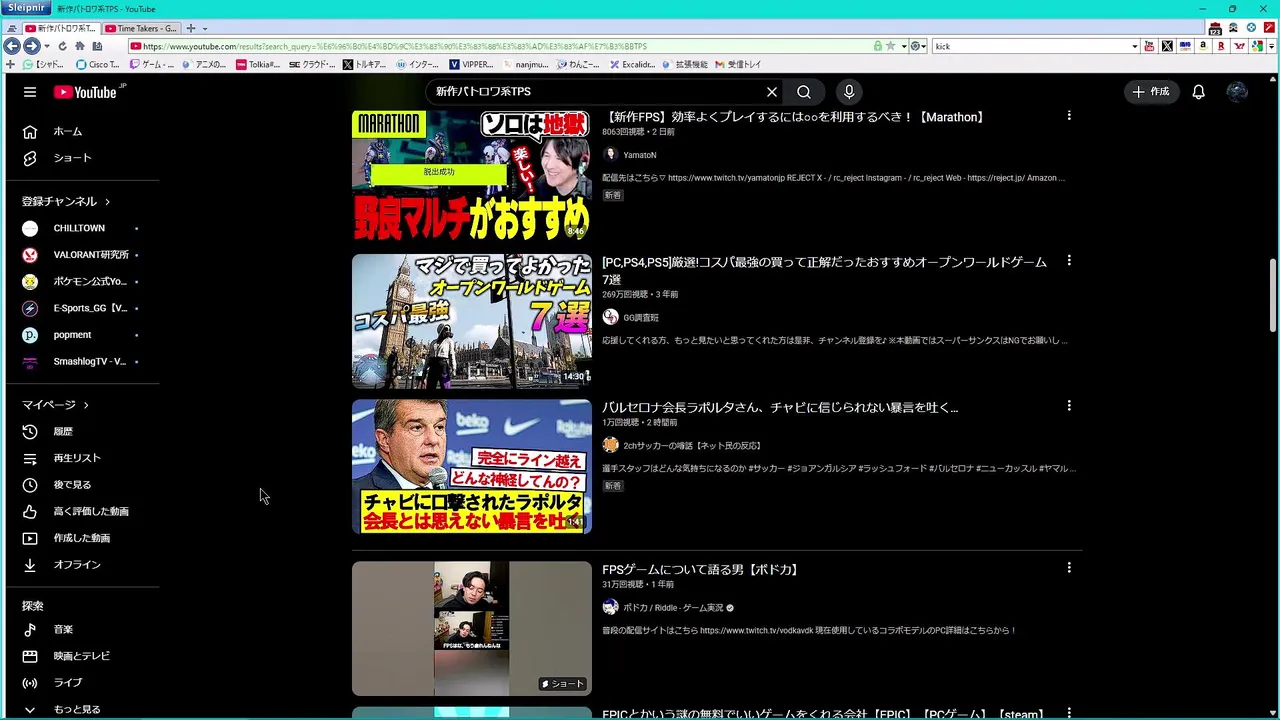Viewport: 1280px width, 720px height.
Task: Click the London open world game thumbnail
Action: tap(472, 321)
